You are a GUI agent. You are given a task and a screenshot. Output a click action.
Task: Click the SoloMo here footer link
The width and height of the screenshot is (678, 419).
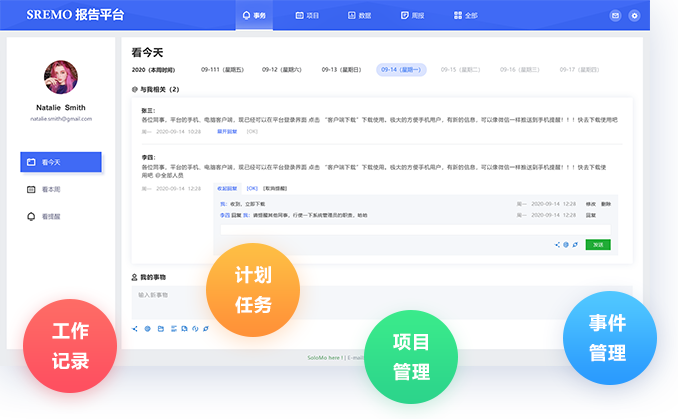325,358
